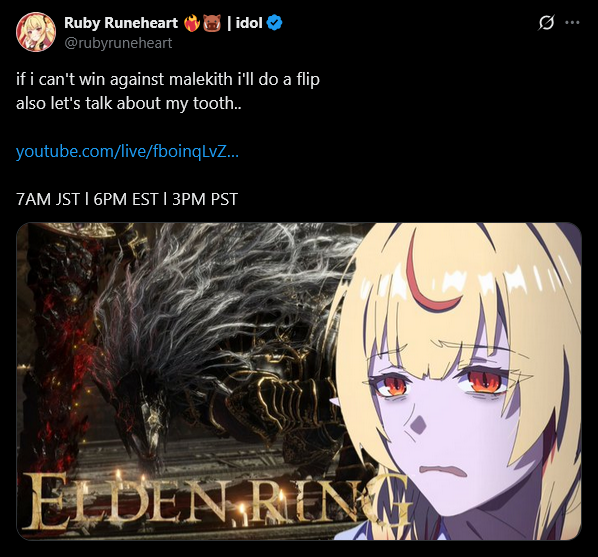Click the word "idol" in the name

[x=249, y=23]
